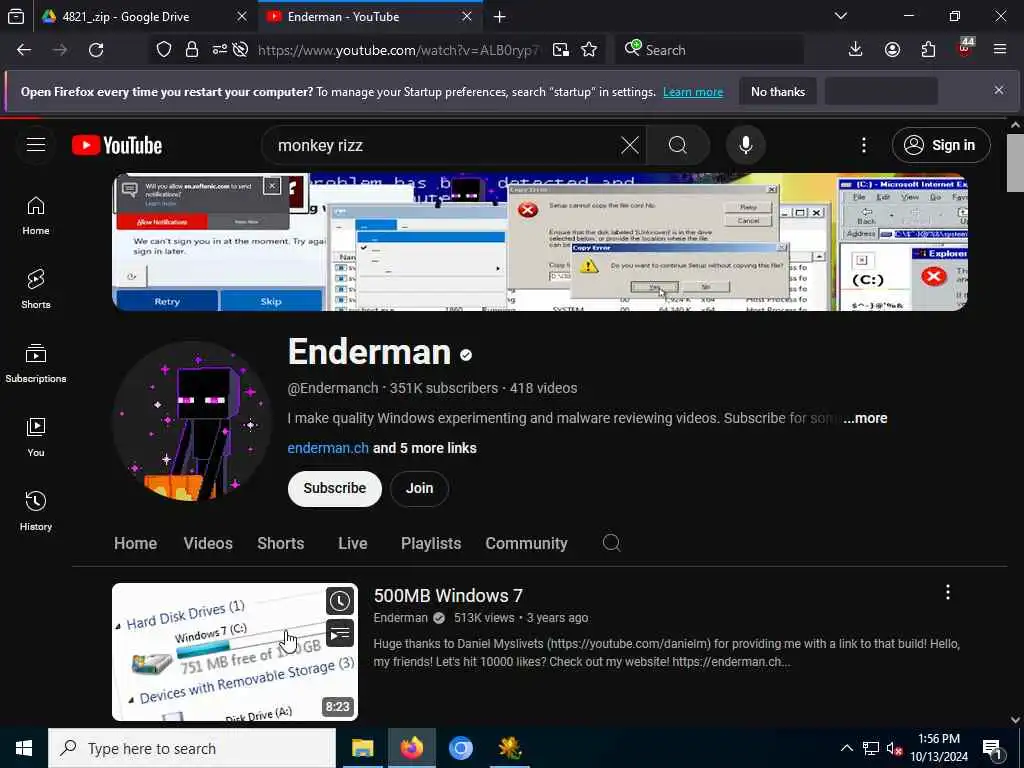Add 500MB Windows 7 video to queue
Image resolution: width=1024 pixels, height=768 pixels.
point(340,633)
